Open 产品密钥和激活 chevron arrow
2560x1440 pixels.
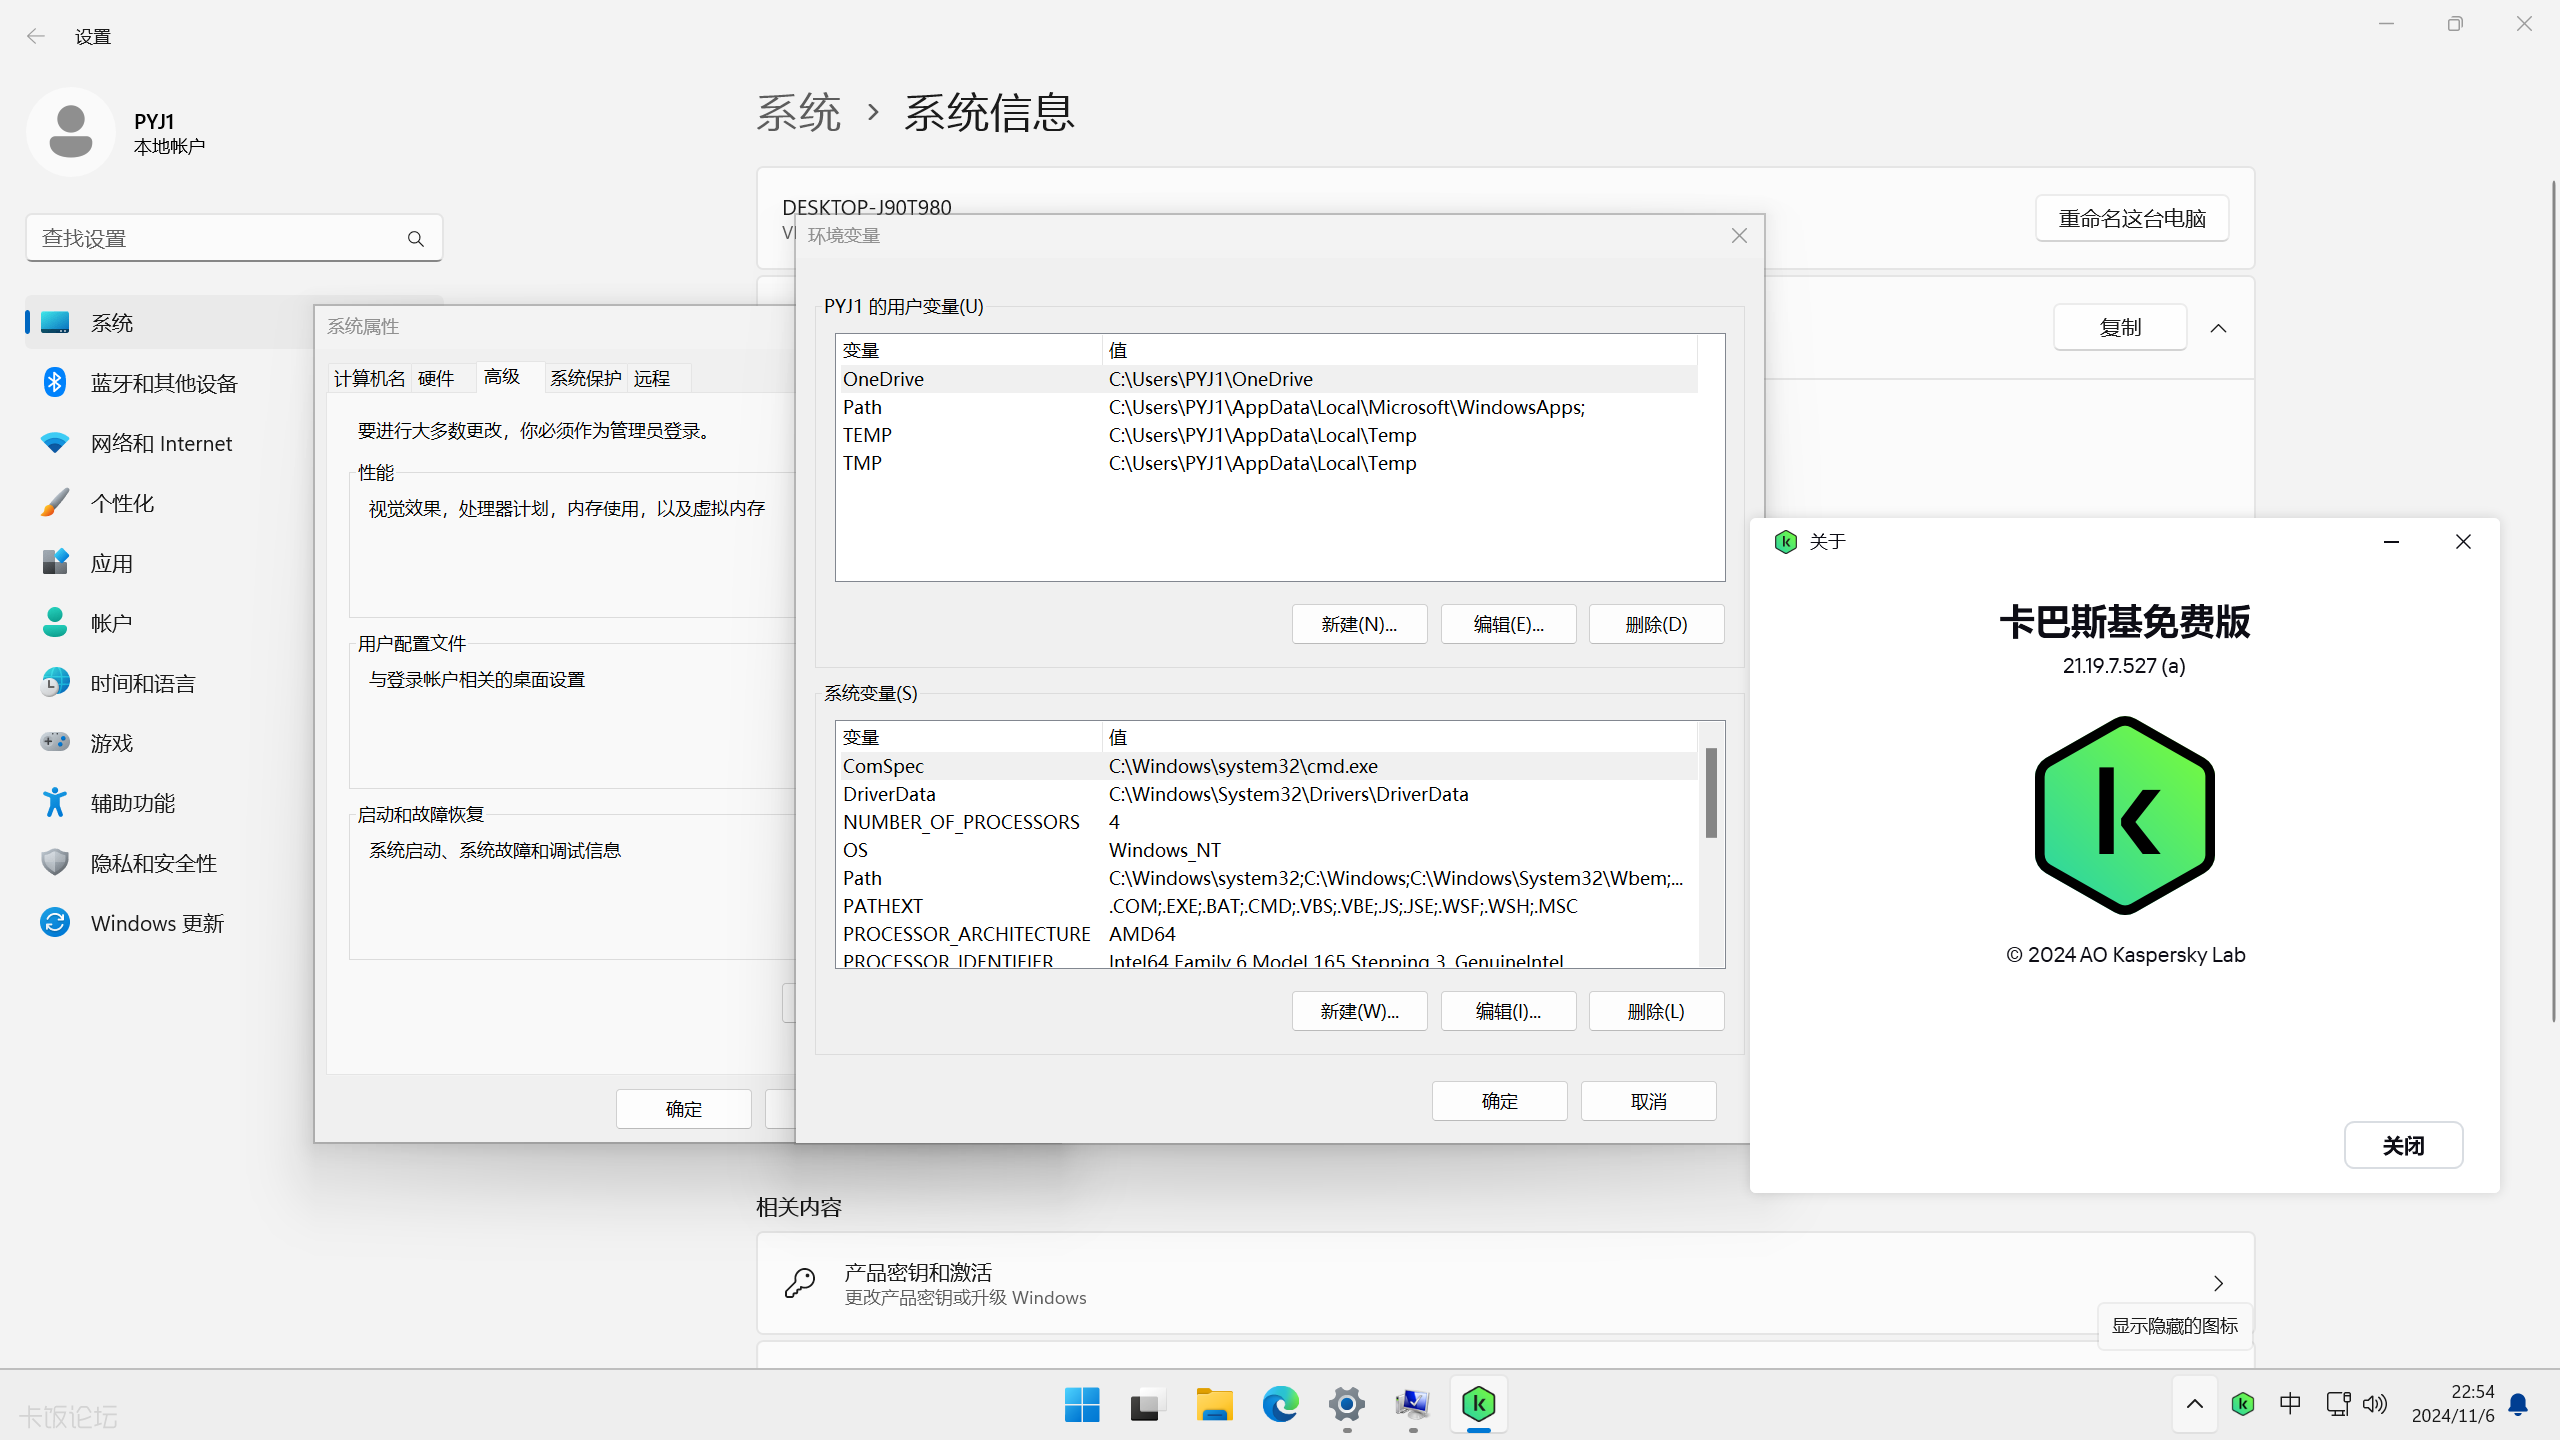[x=2218, y=1283]
